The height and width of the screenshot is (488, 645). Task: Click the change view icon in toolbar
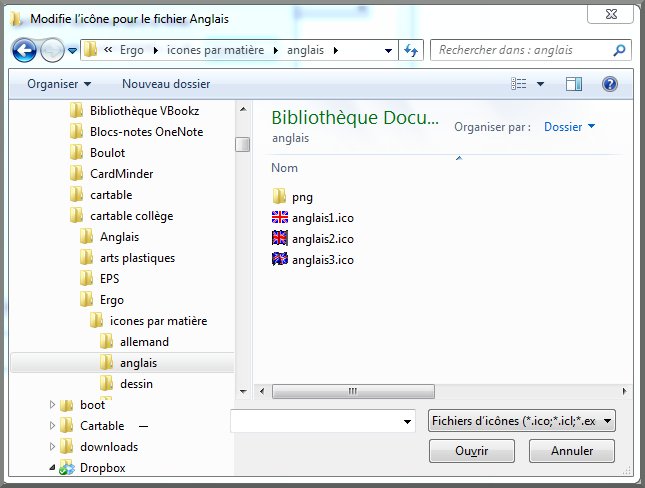click(518, 84)
